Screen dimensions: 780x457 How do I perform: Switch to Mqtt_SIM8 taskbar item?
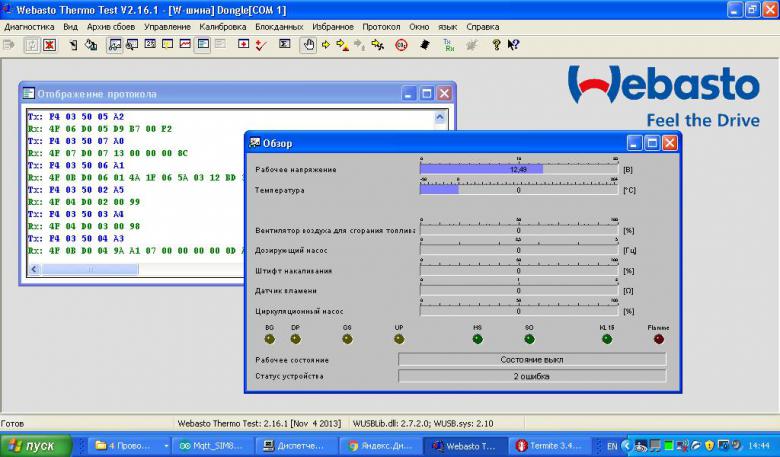212,446
